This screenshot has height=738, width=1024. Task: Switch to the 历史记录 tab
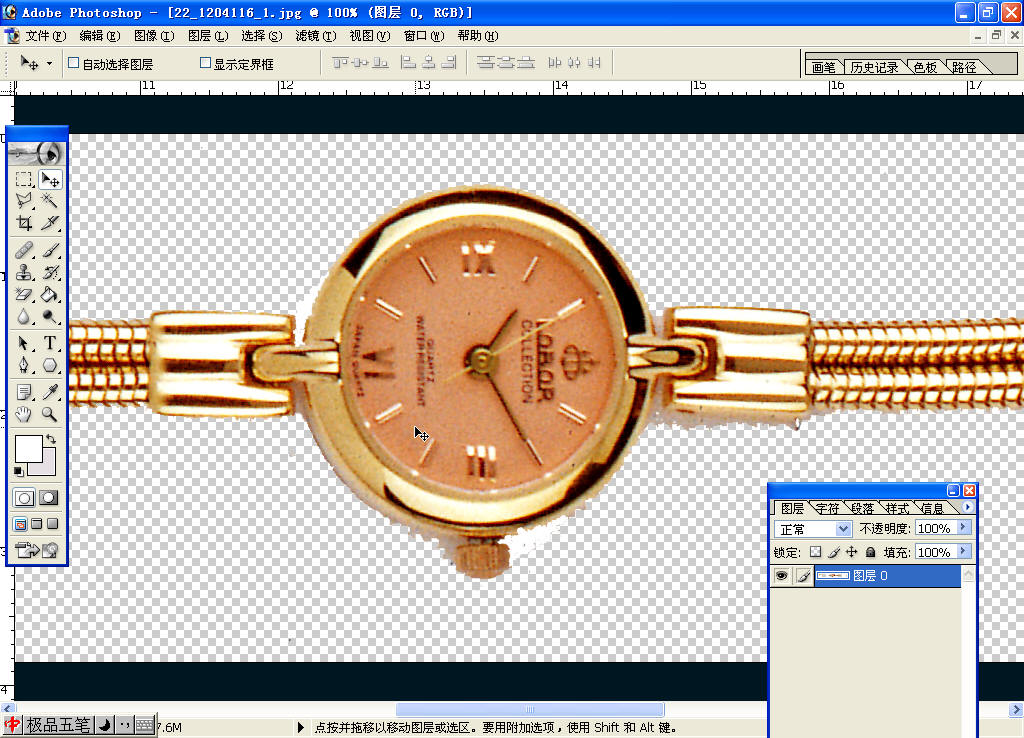pyautogui.click(x=874, y=67)
